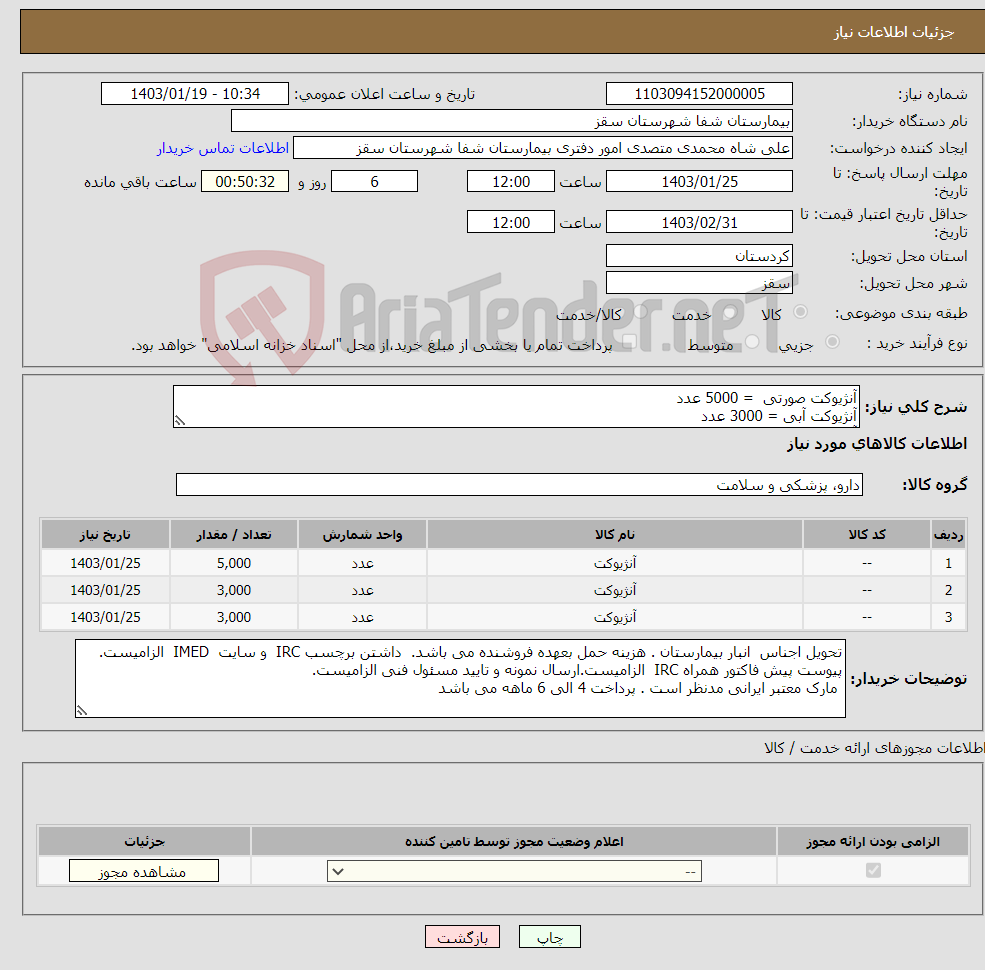Click need date 1403/01/25 in row 3
985x970 pixels.
(105, 618)
